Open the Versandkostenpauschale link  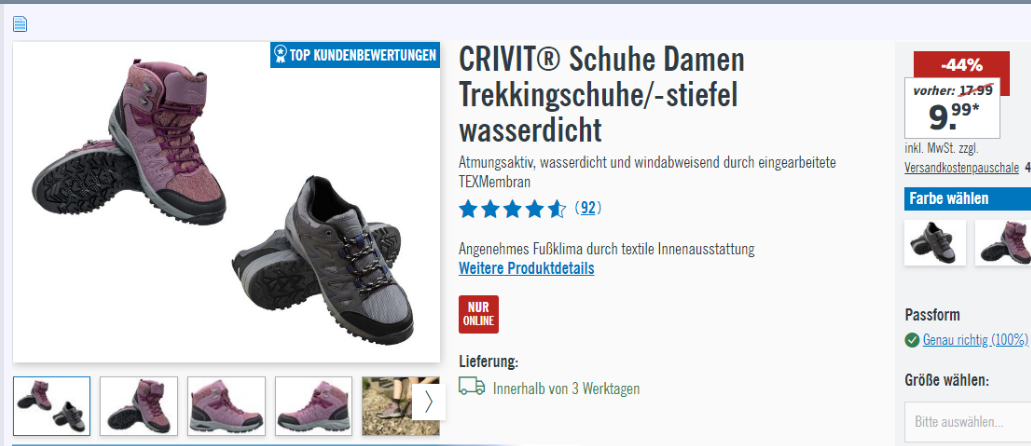(x=961, y=168)
